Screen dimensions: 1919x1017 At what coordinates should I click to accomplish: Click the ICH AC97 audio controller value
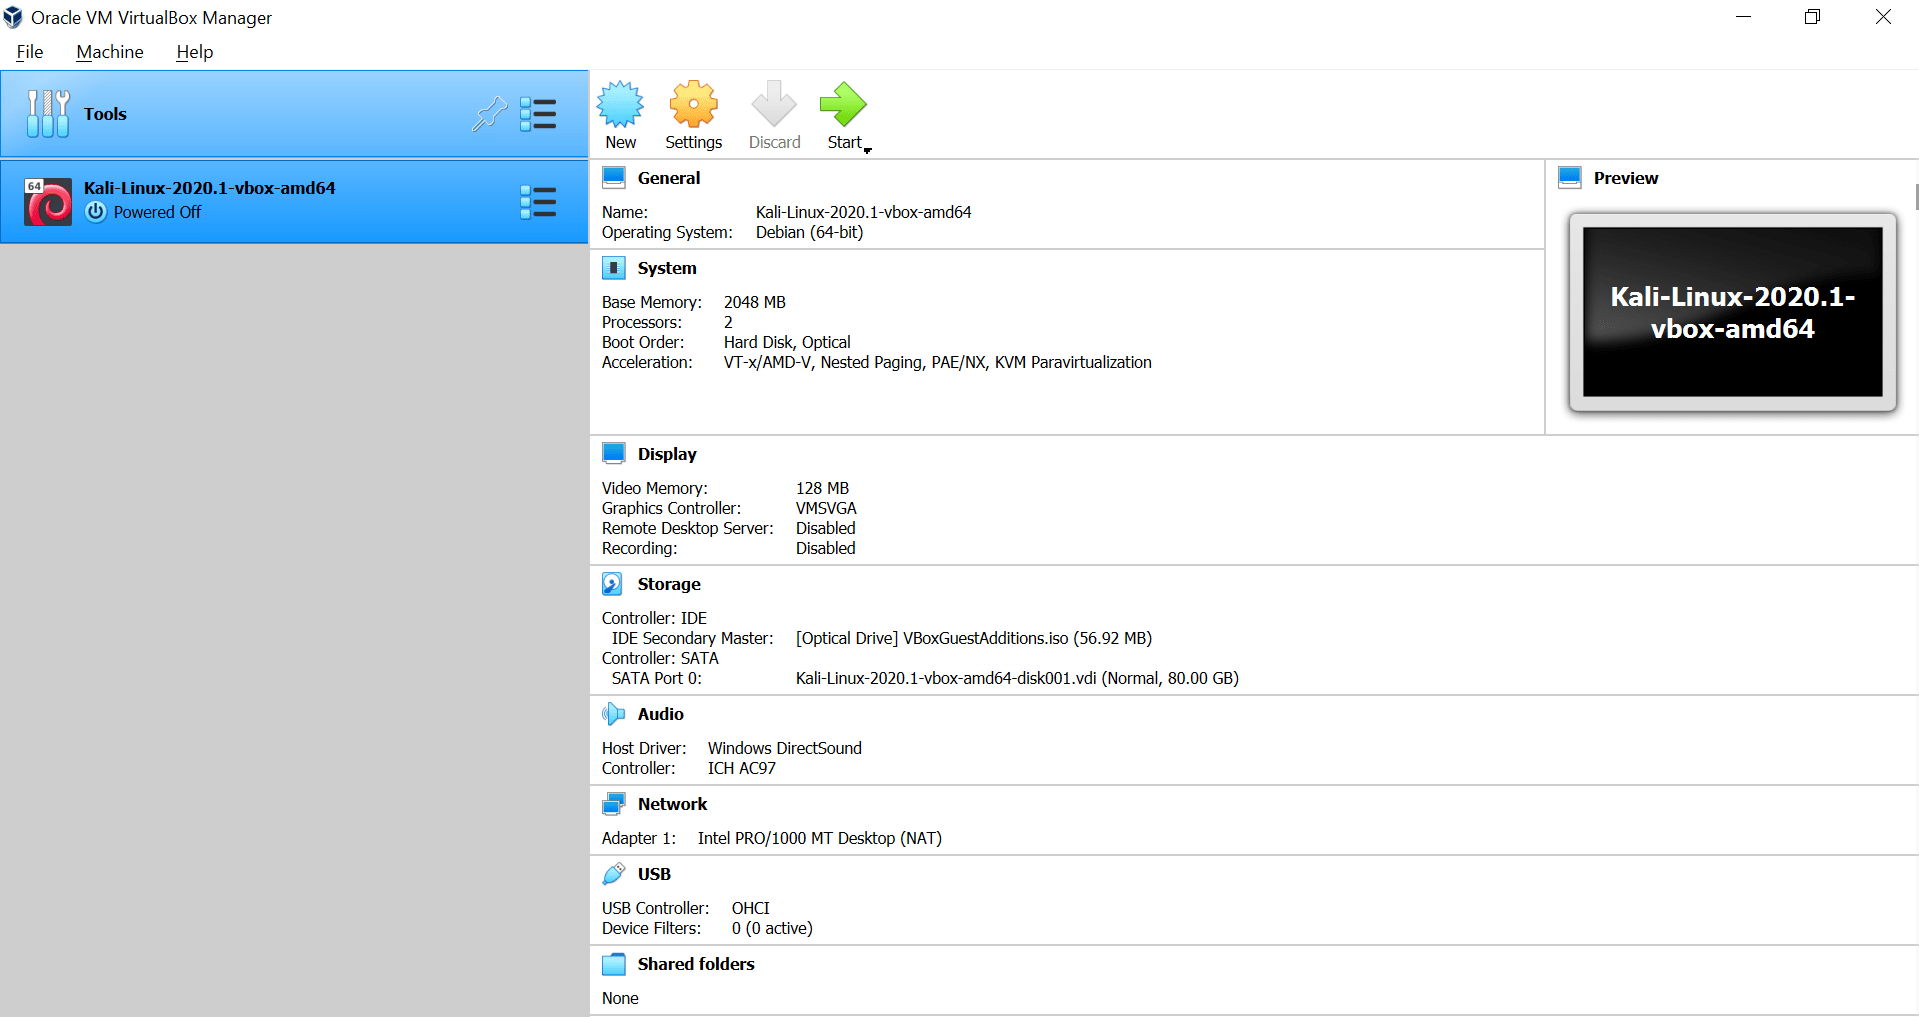742,768
